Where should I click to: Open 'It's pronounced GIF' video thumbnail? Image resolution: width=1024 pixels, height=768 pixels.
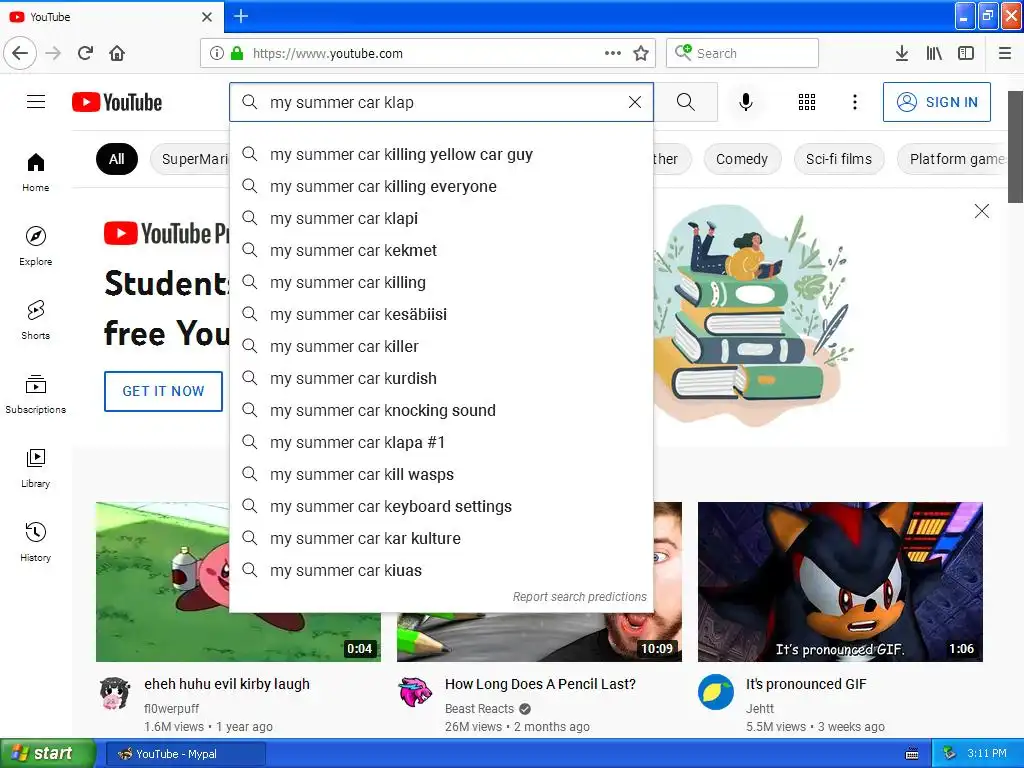pyautogui.click(x=840, y=581)
